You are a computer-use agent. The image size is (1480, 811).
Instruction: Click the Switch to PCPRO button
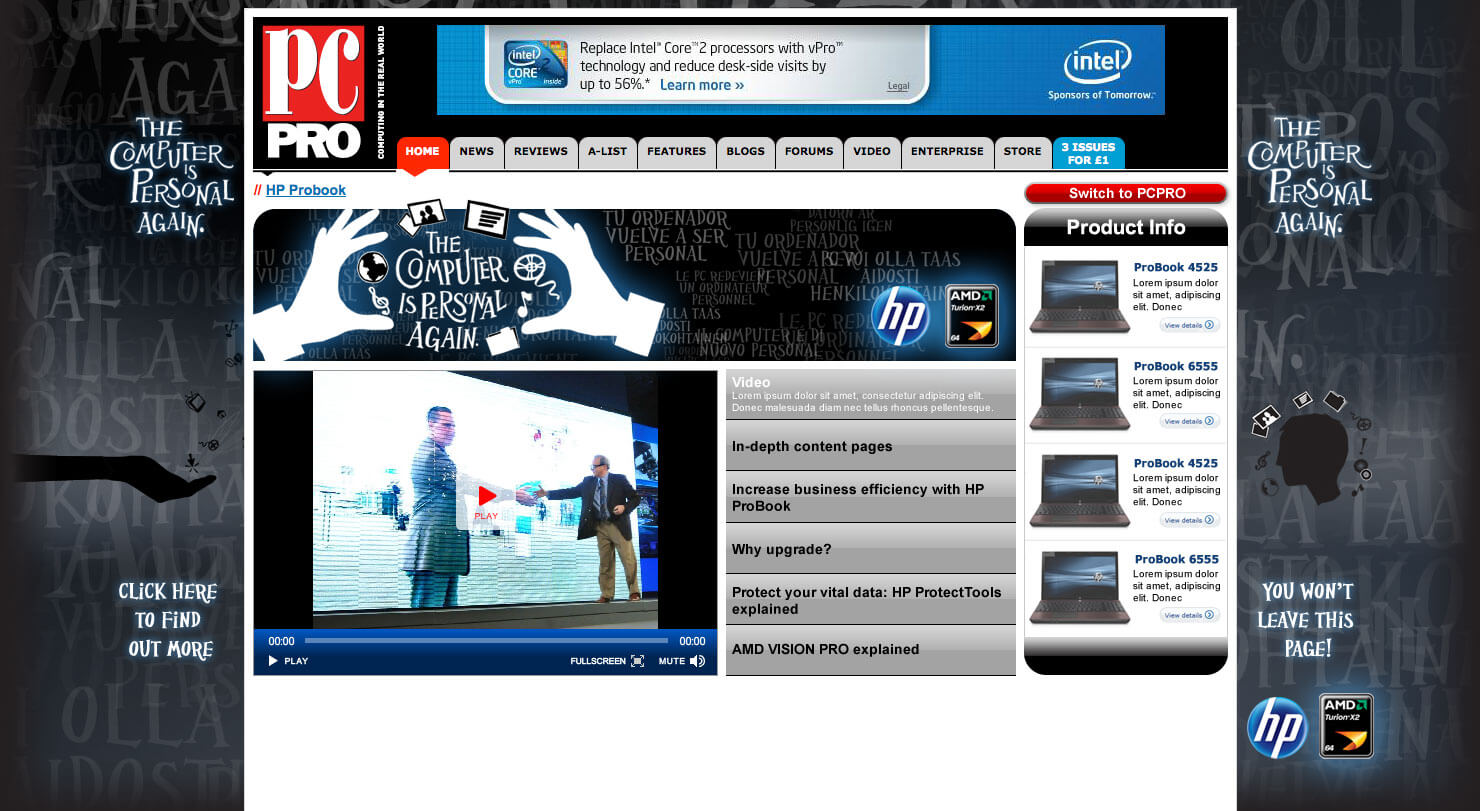click(x=1125, y=194)
